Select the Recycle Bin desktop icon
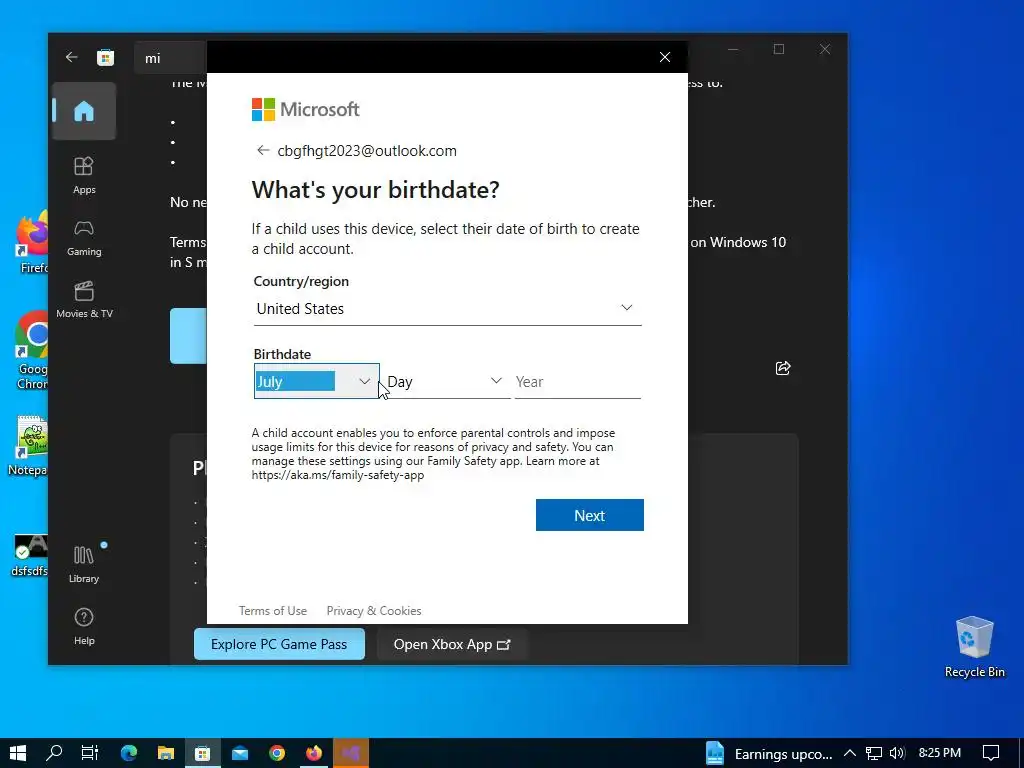 974,647
